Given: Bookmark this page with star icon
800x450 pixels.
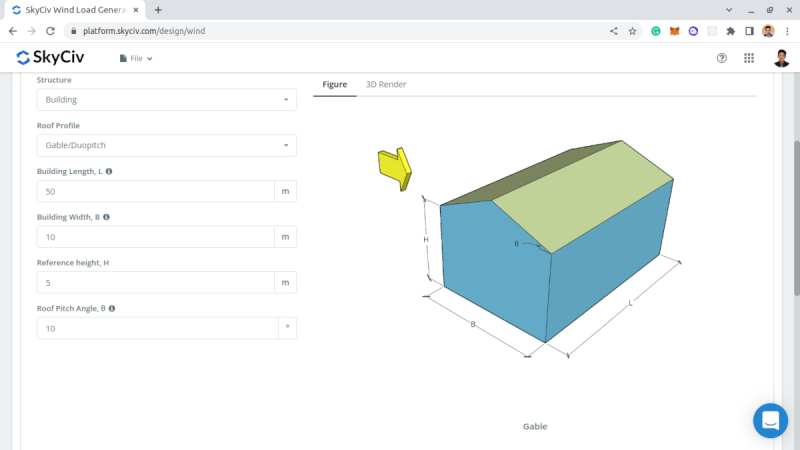Looking at the screenshot, I should [x=632, y=31].
